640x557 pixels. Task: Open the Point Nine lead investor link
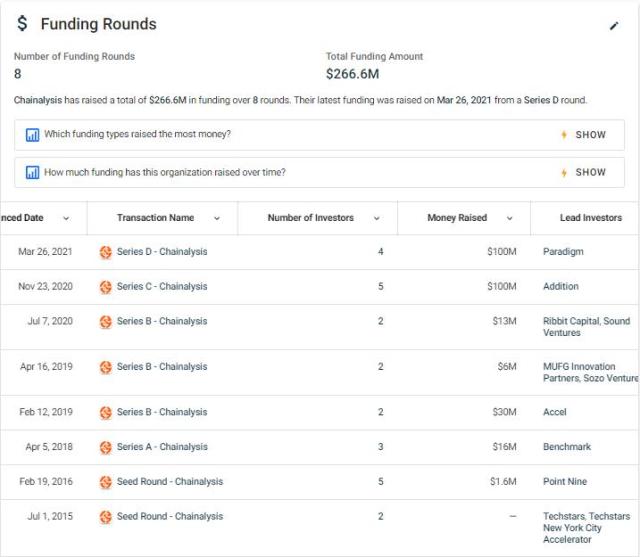(x=565, y=482)
